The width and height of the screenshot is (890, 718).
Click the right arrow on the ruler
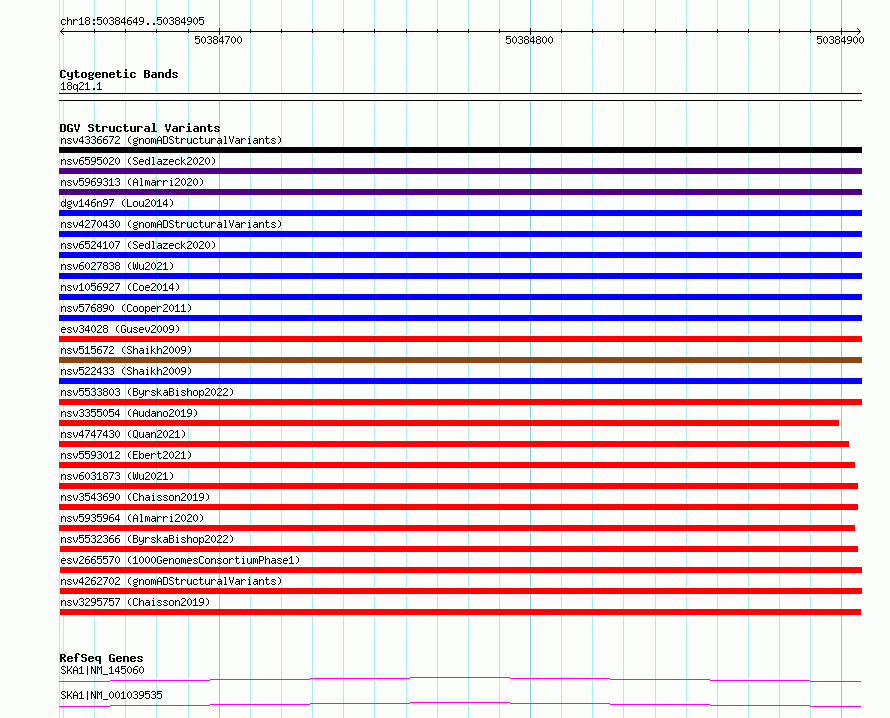[859, 32]
